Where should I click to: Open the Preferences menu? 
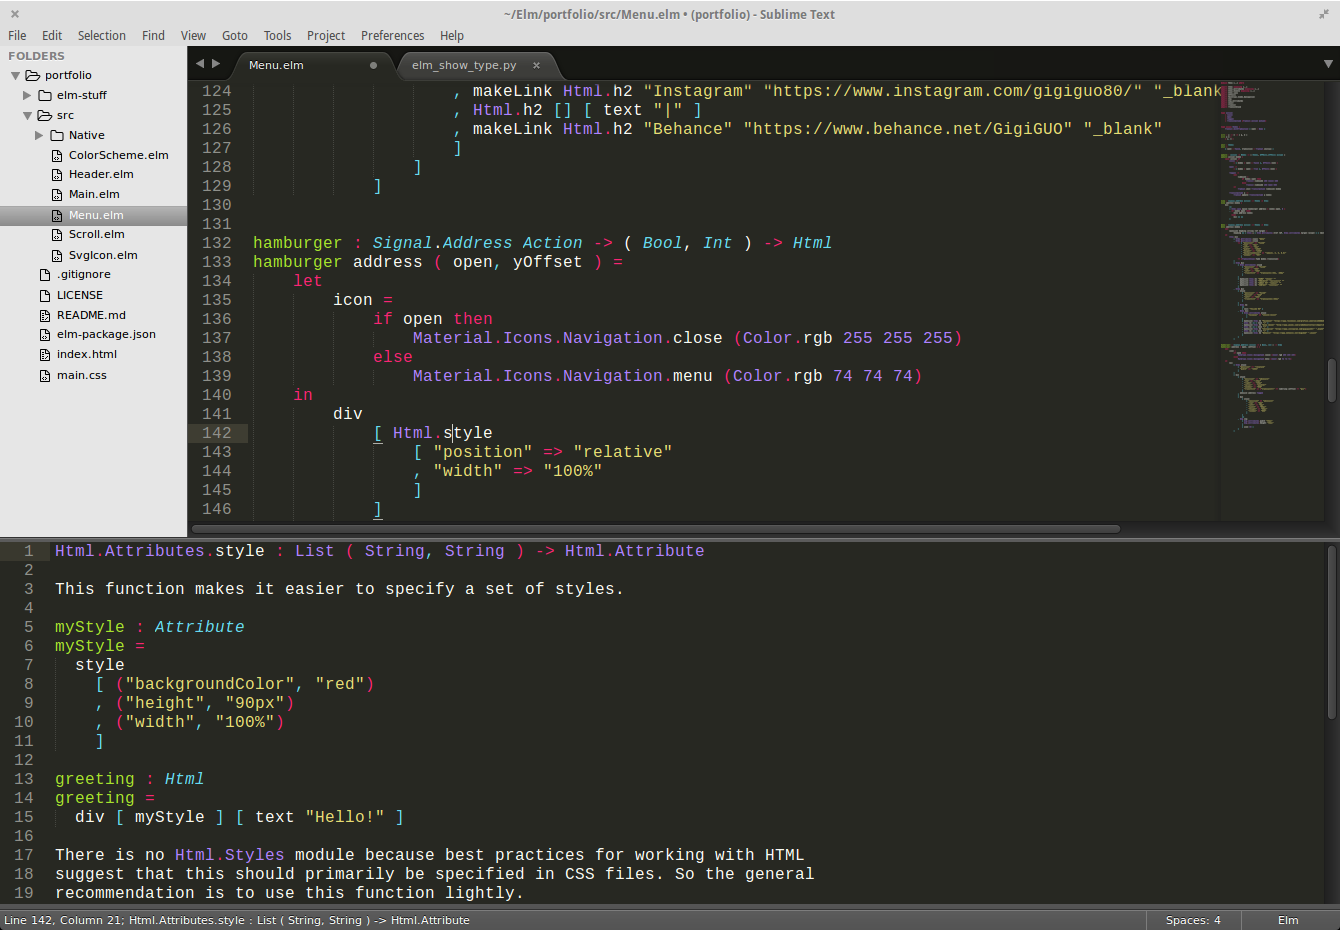click(x=392, y=35)
